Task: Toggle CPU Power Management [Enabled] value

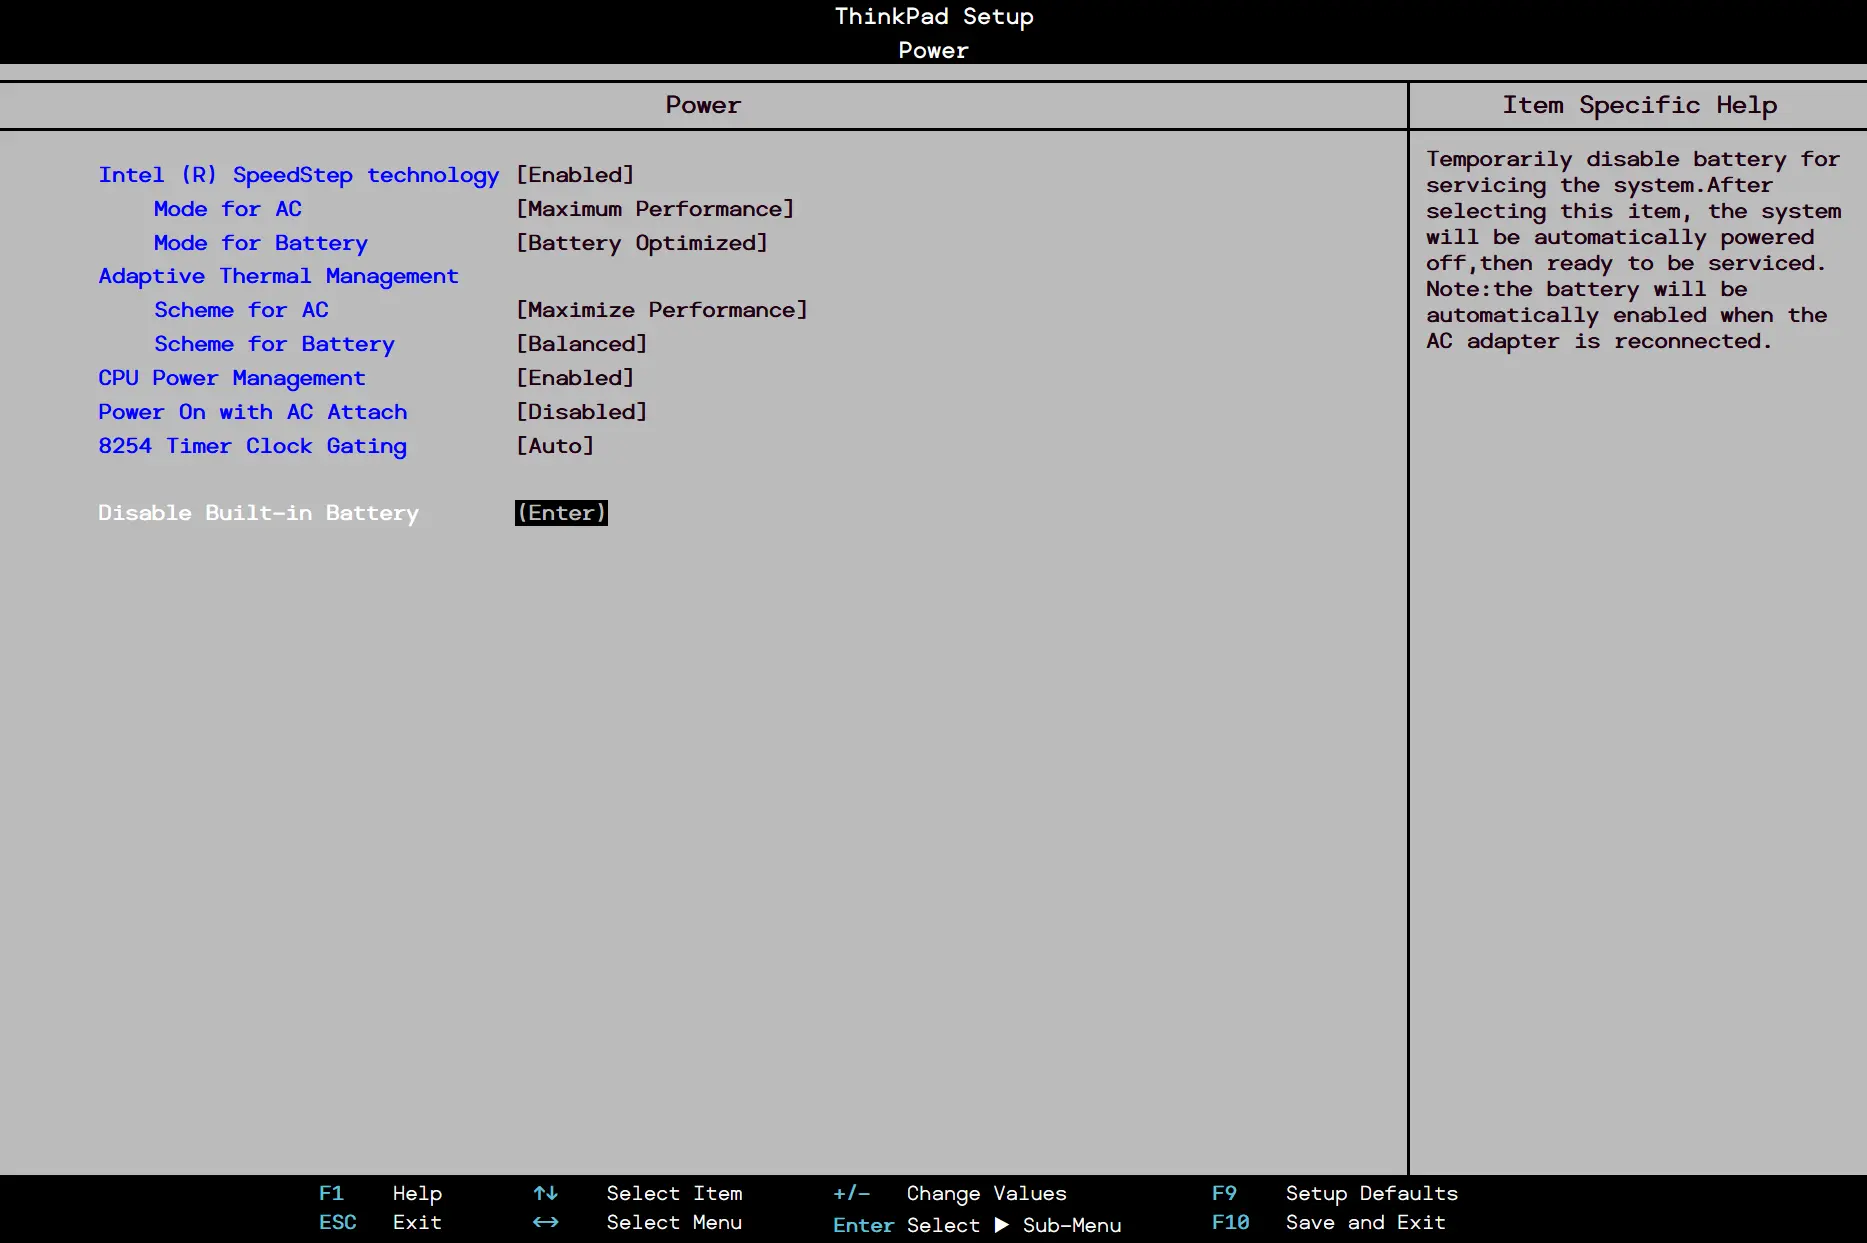Action: pos(575,378)
